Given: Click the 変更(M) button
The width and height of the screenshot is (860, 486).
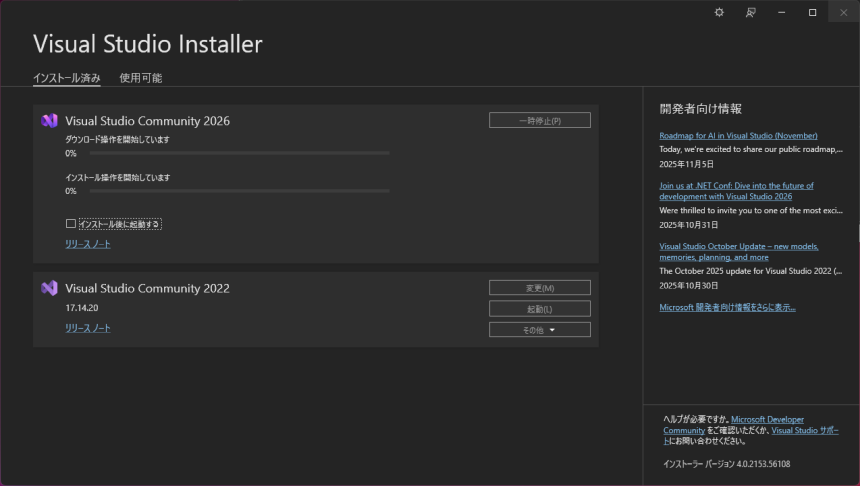Looking at the screenshot, I should pos(539,288).
